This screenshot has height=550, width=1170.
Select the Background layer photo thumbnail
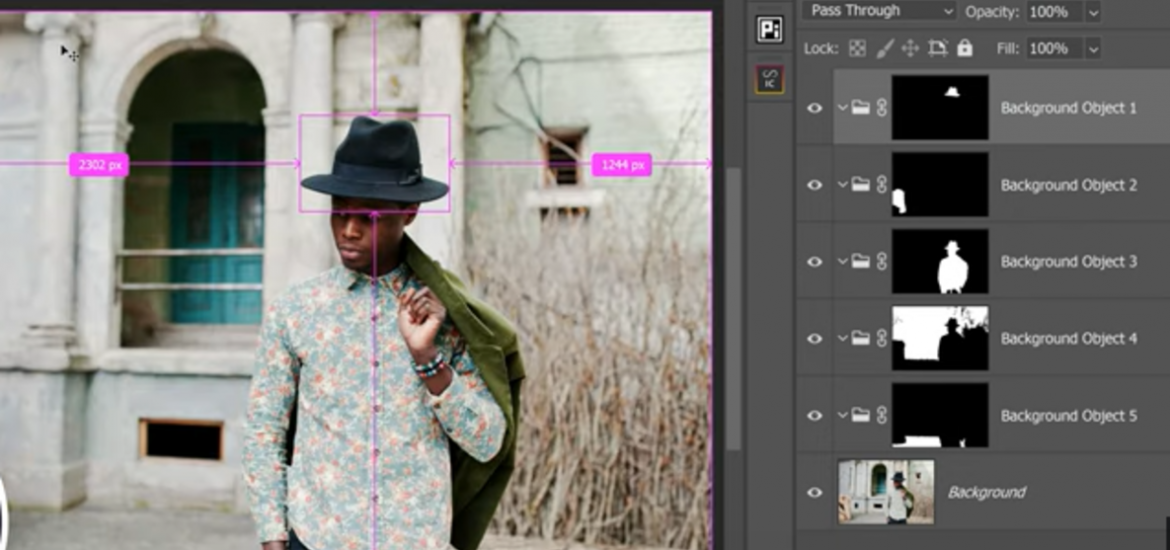point(886,492)
